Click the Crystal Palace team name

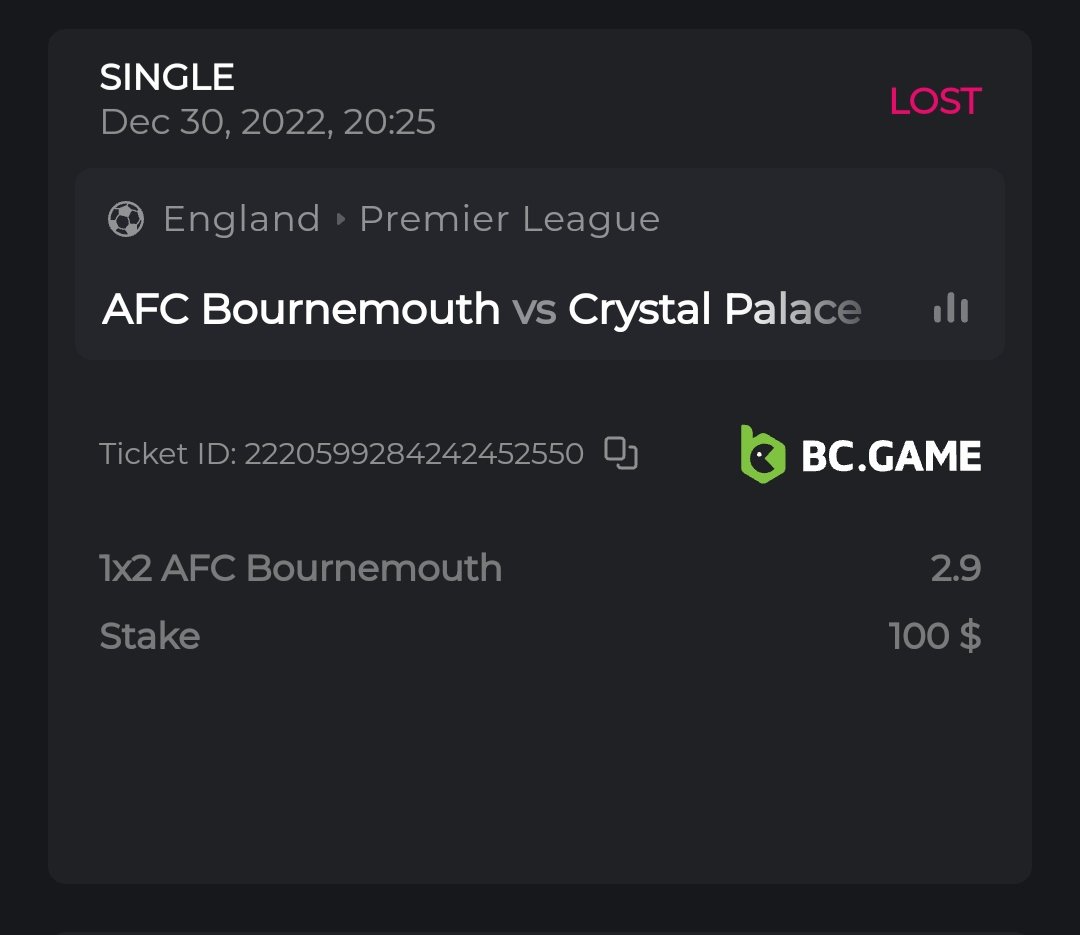tap(714, 310)
